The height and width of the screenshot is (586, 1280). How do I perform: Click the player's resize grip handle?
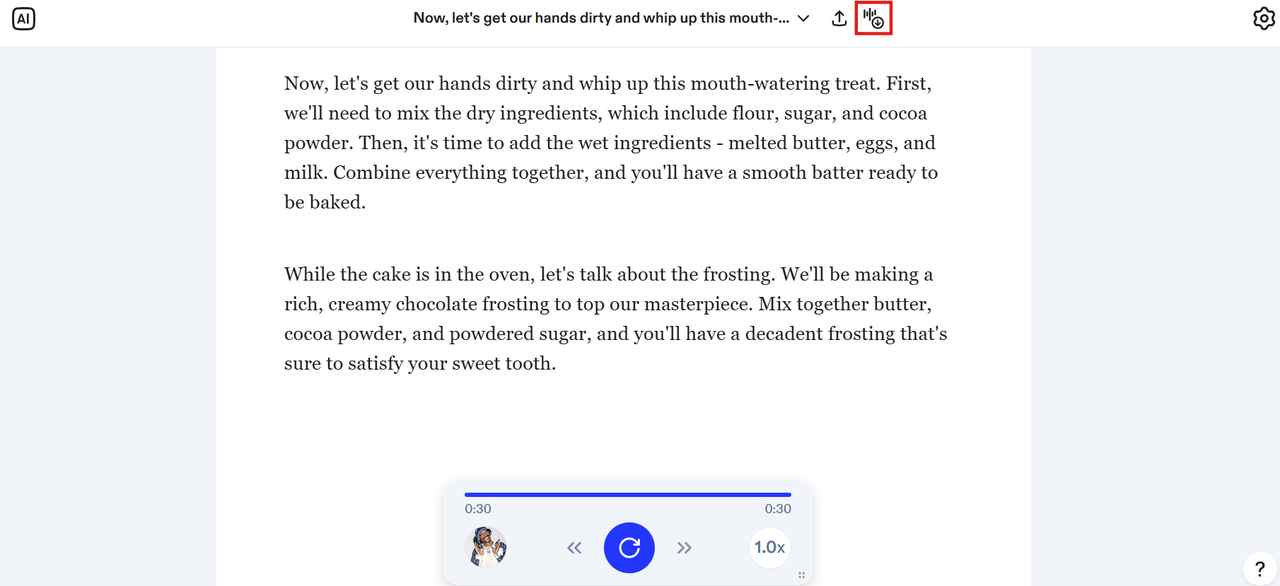pos(801,576)
